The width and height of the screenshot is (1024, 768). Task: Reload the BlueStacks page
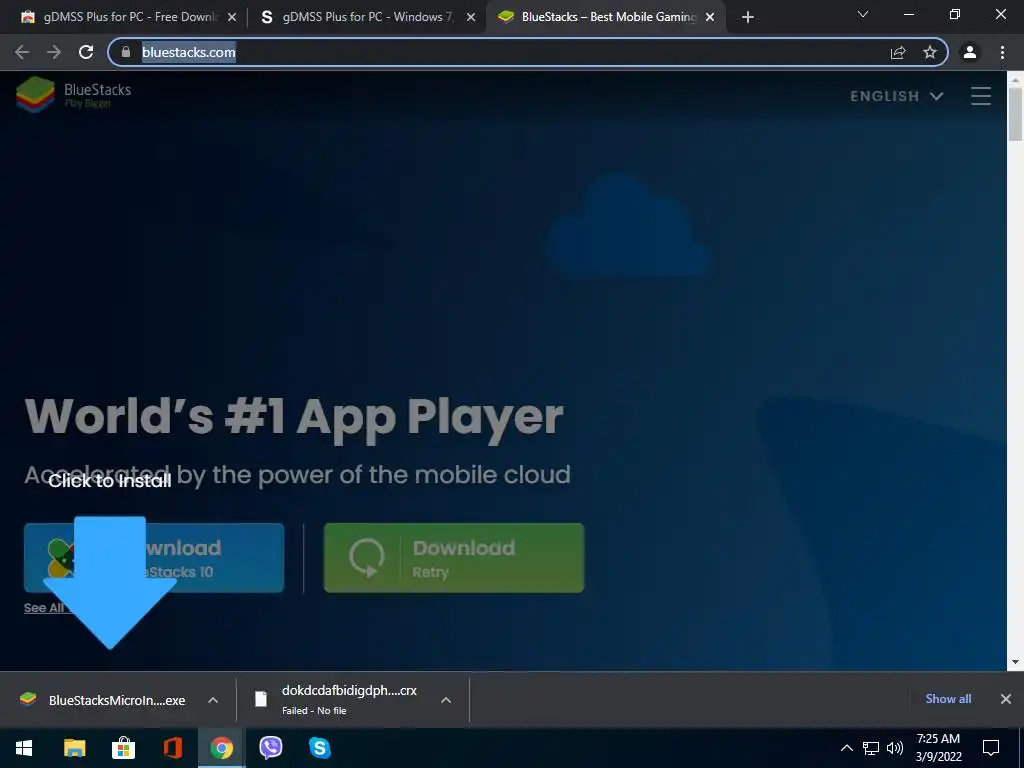tap(86, 52)
